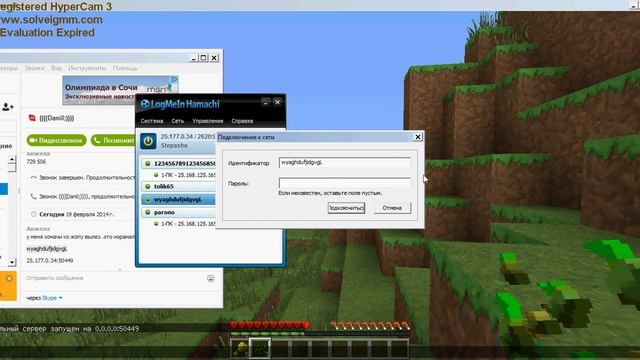This screenshot has width=640, height=360.
Task: Select first hotbar slot in Minecraft
Action: click(x=240, y=348)
